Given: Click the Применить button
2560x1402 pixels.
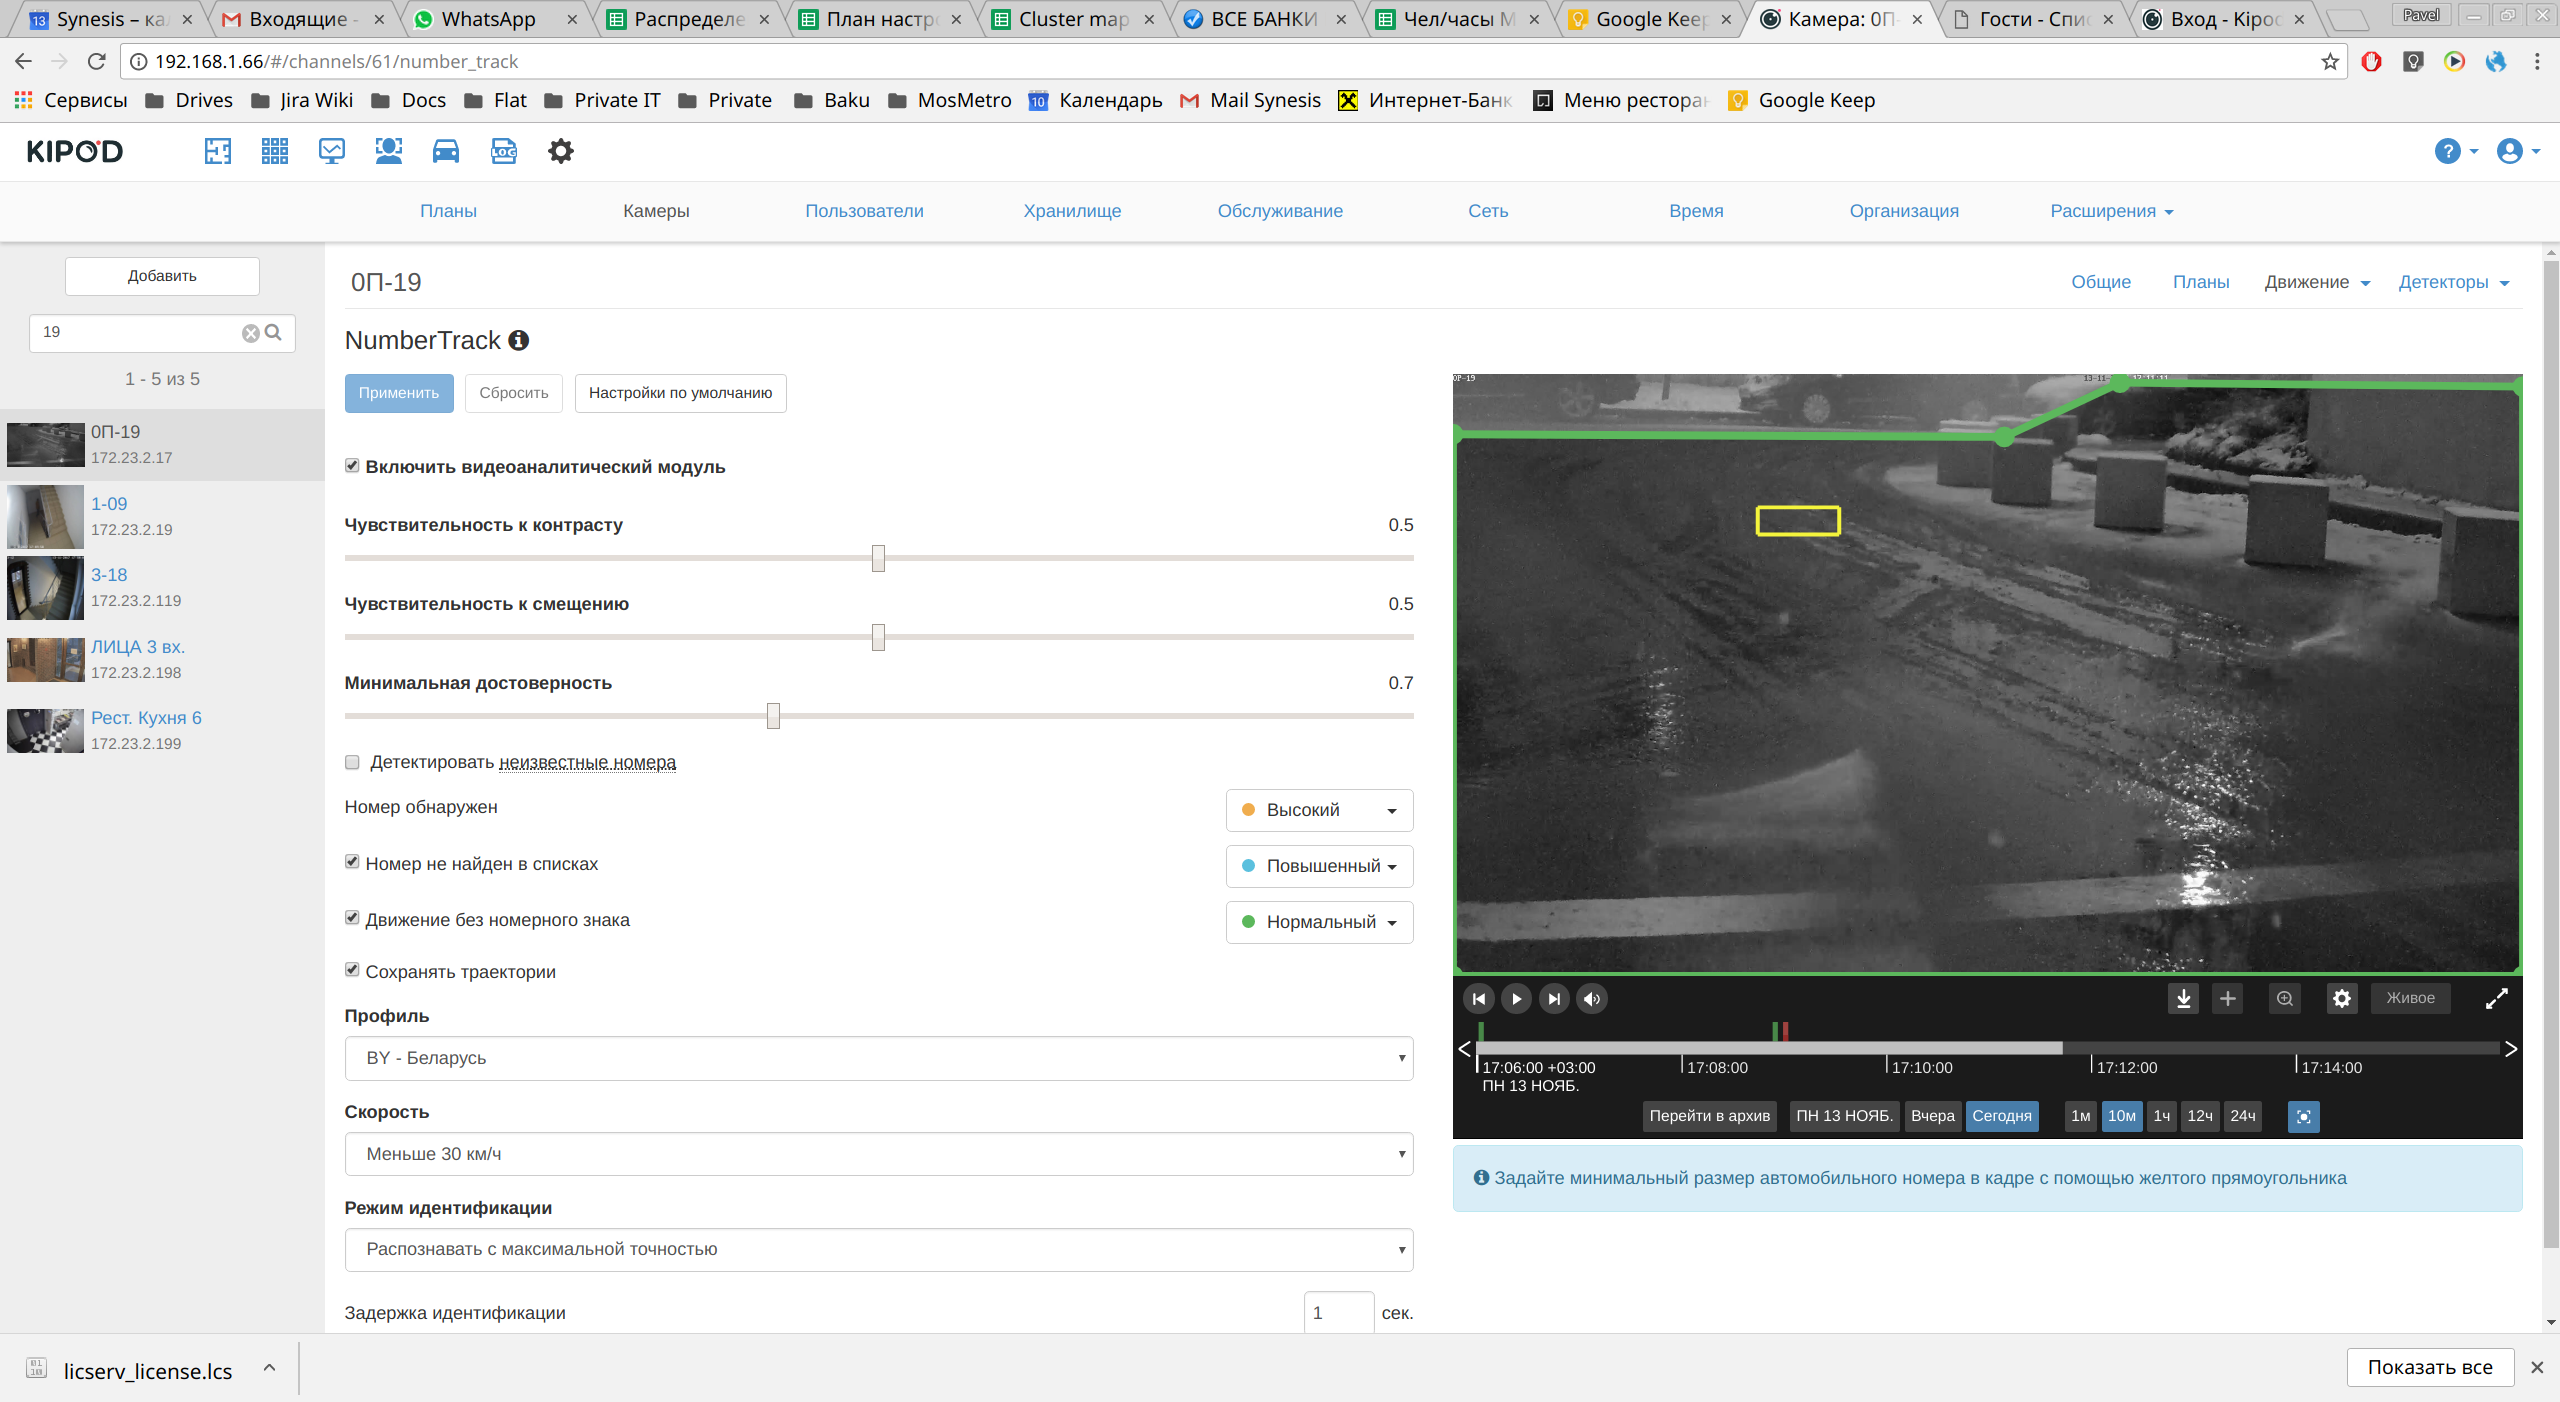Looking at the screenshot, I should point(399,393).
